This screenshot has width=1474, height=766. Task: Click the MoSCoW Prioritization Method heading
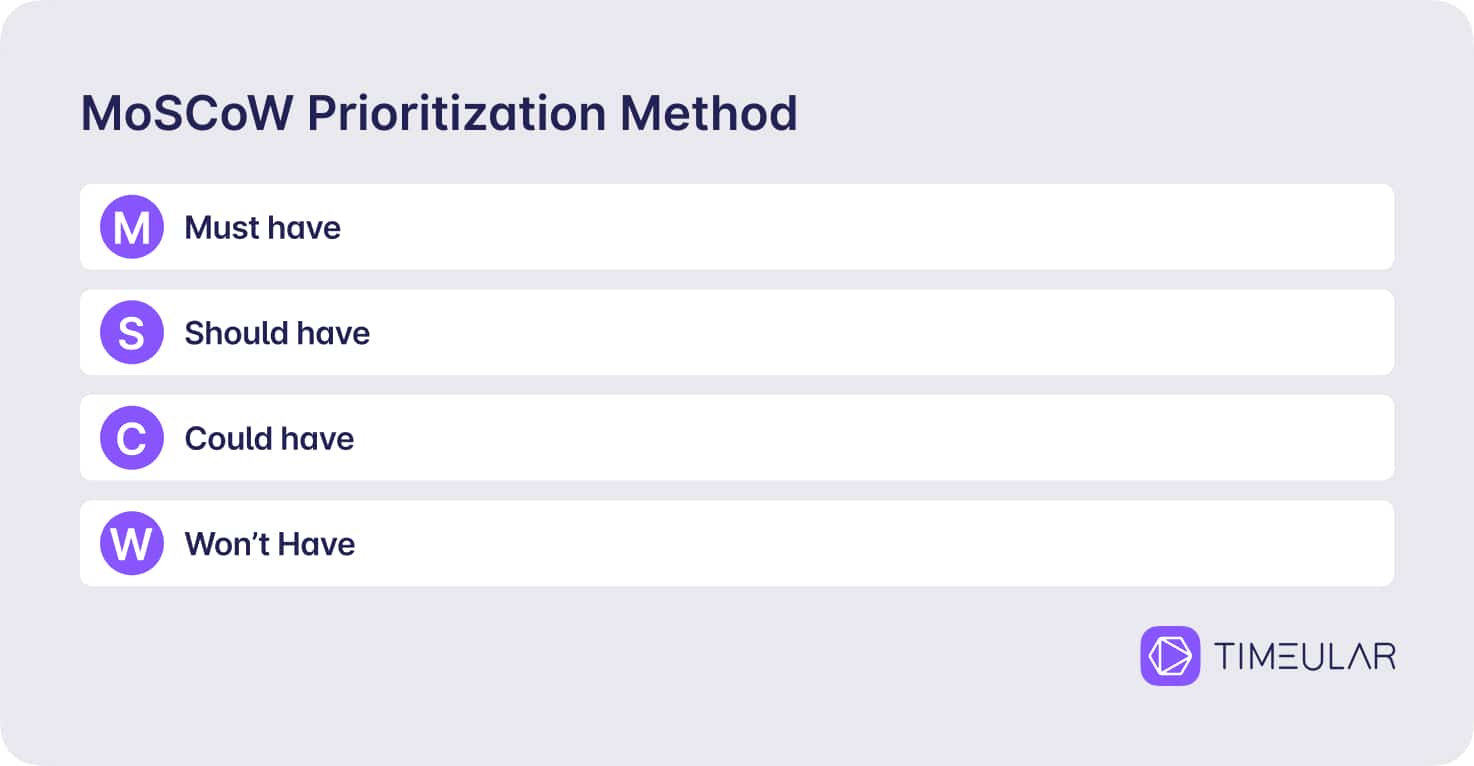tap(439, 114)
